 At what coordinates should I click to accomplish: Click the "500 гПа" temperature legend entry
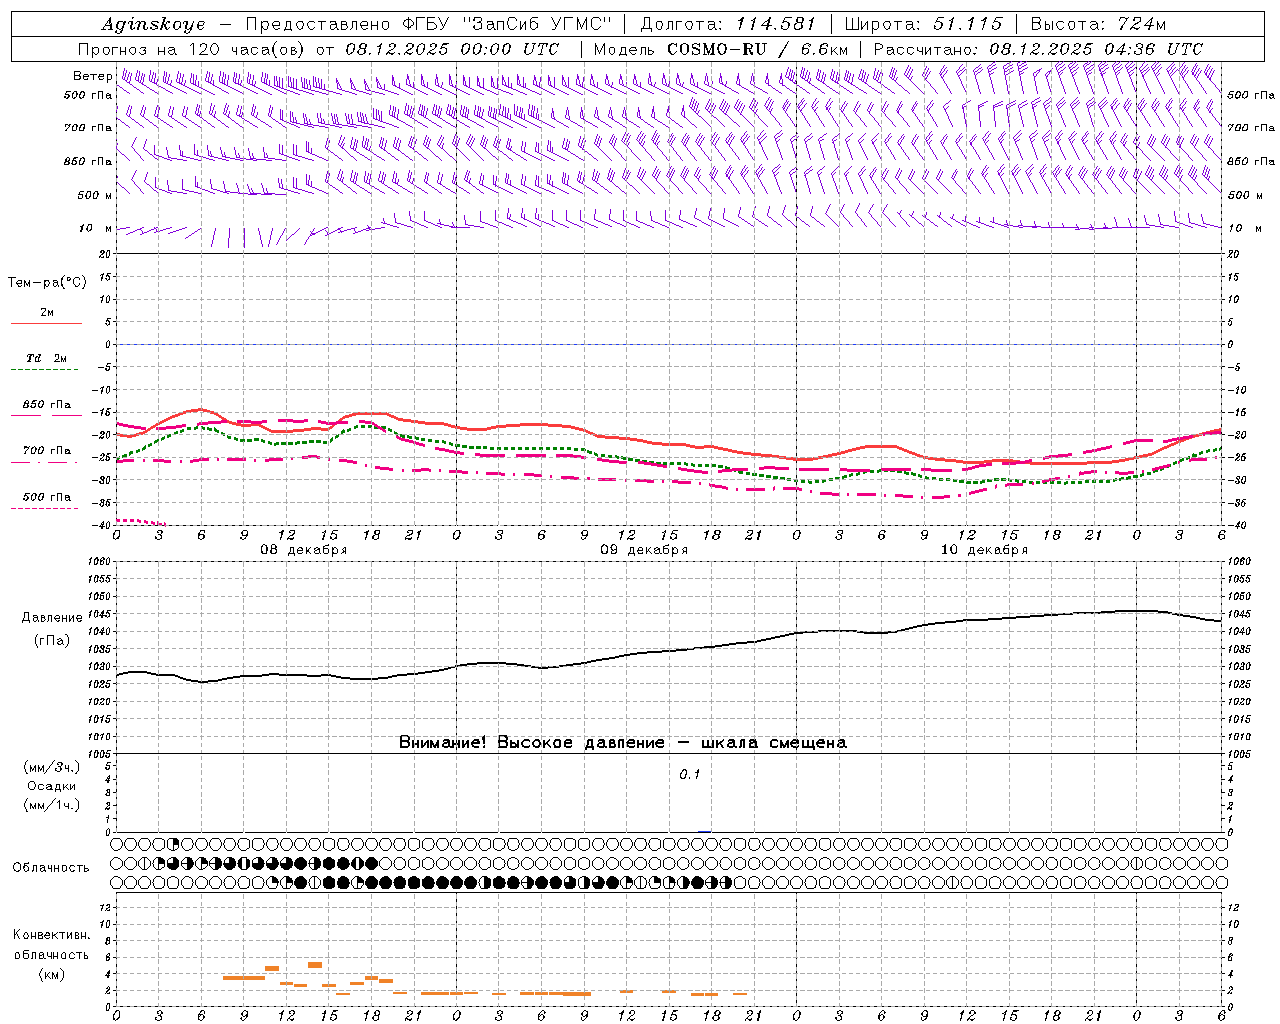(47, 497)
